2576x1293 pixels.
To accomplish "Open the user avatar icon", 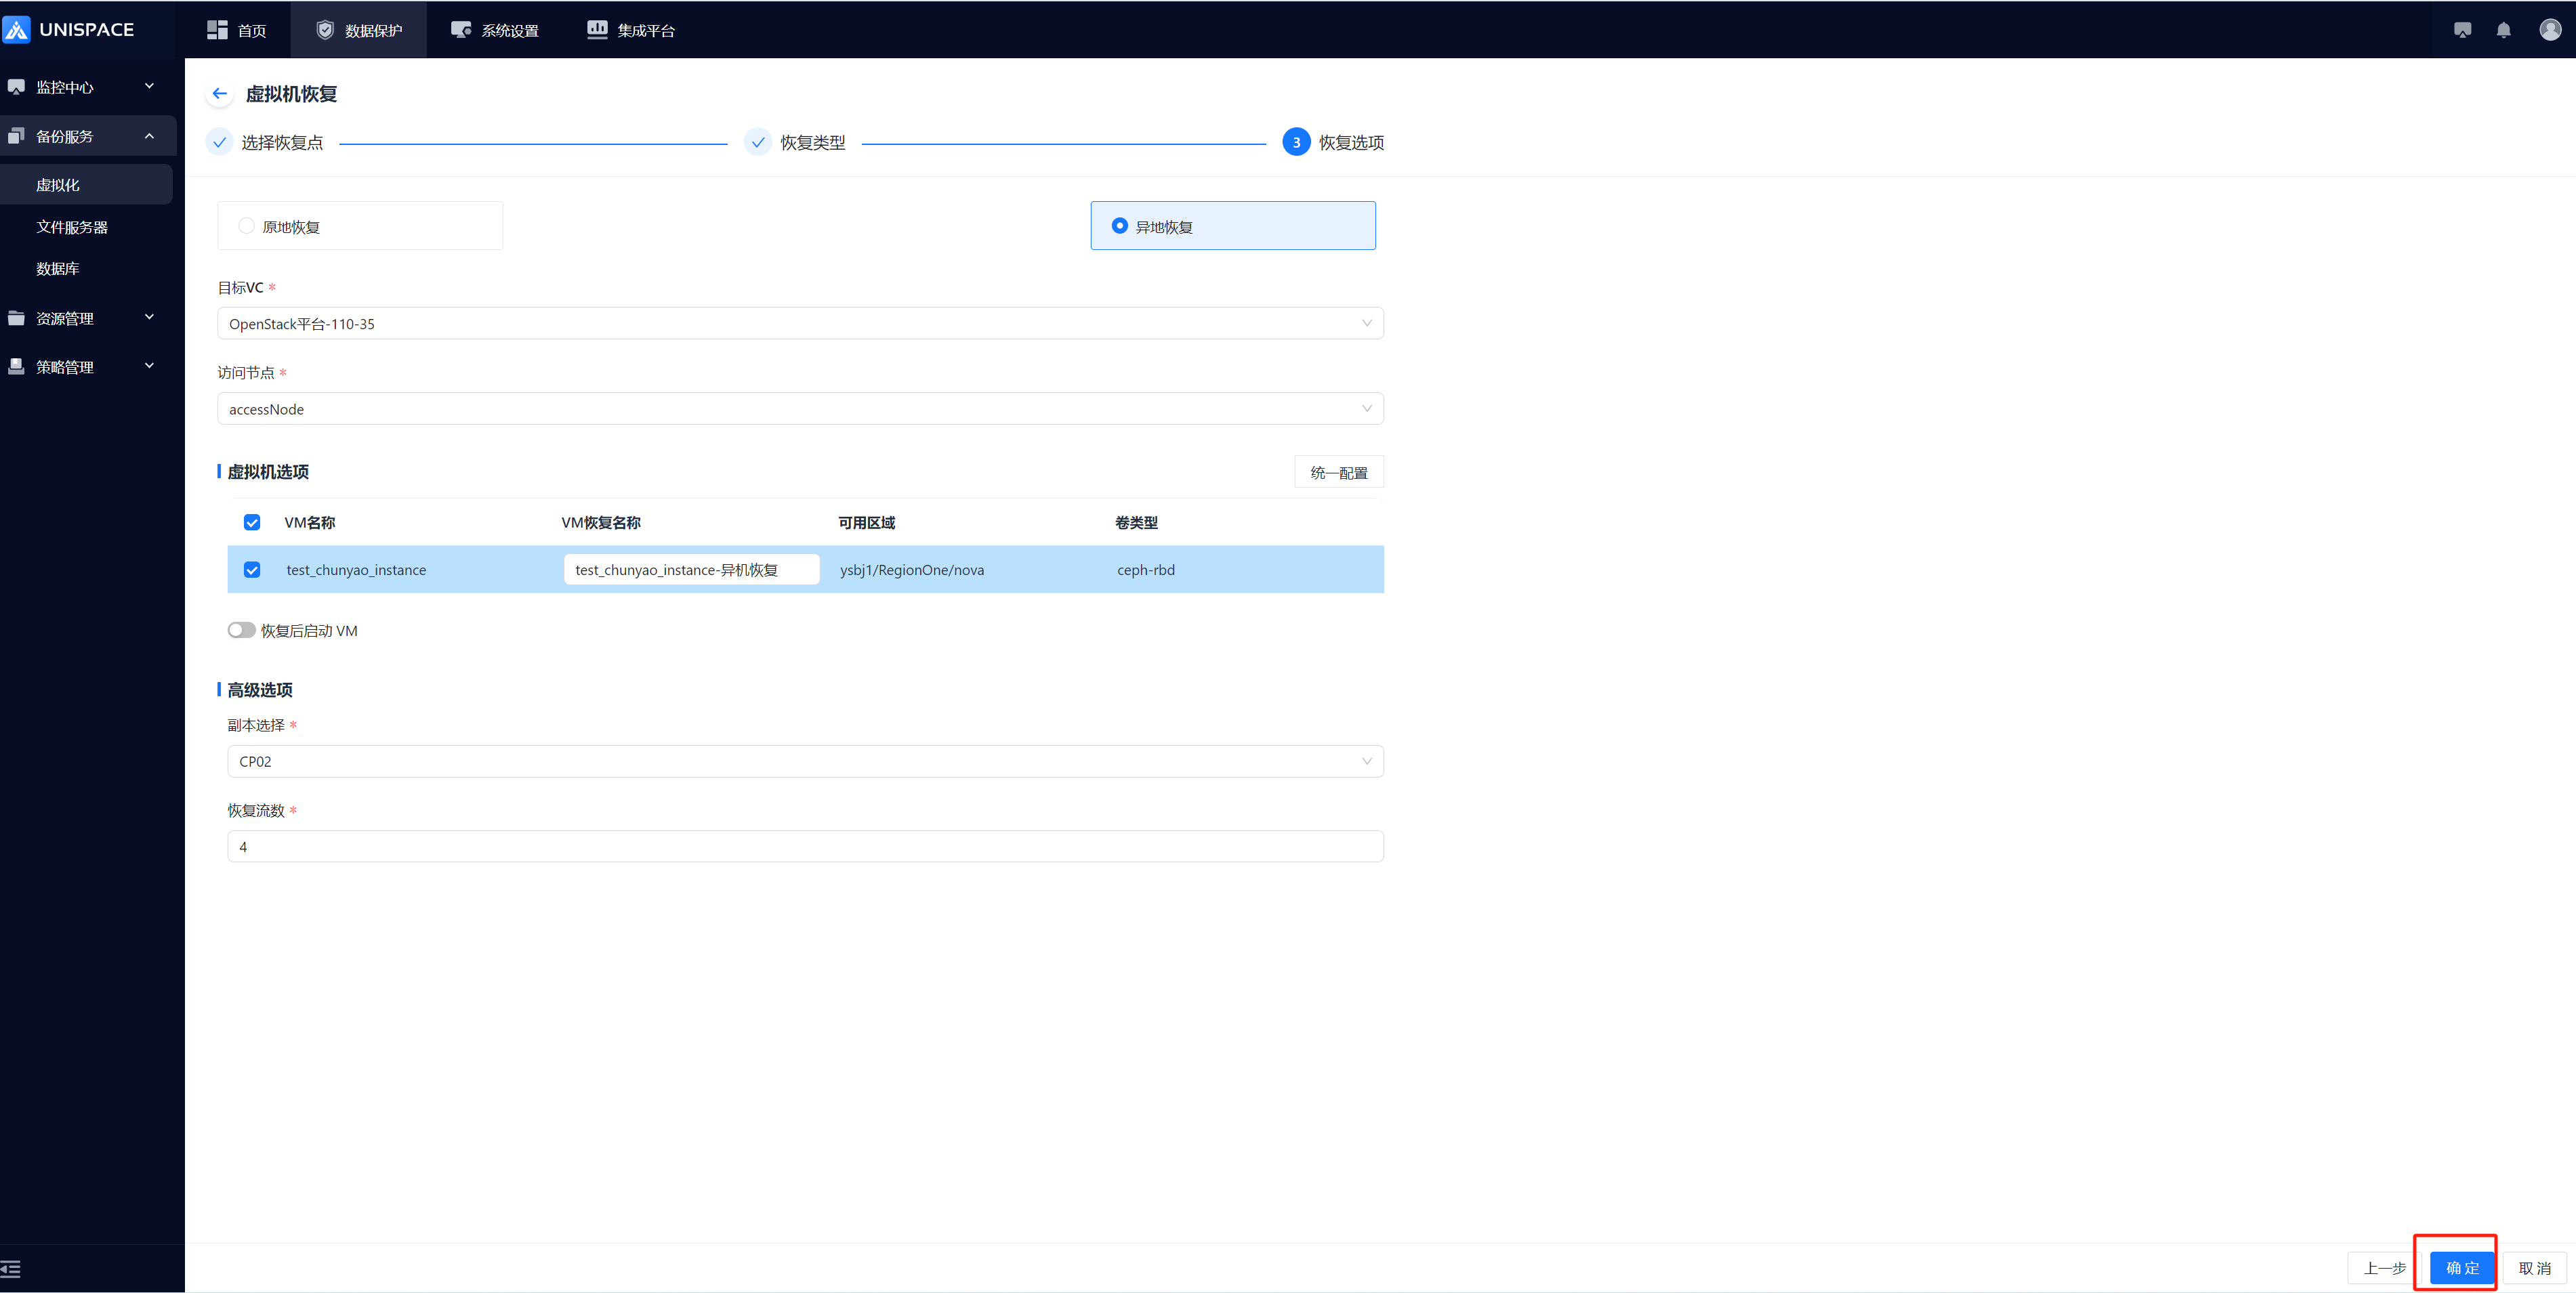I will coord(2550,30).
